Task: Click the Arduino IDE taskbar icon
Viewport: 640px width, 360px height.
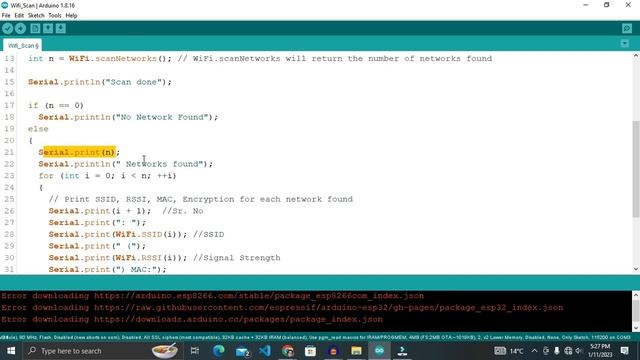Action: point(379,351)
